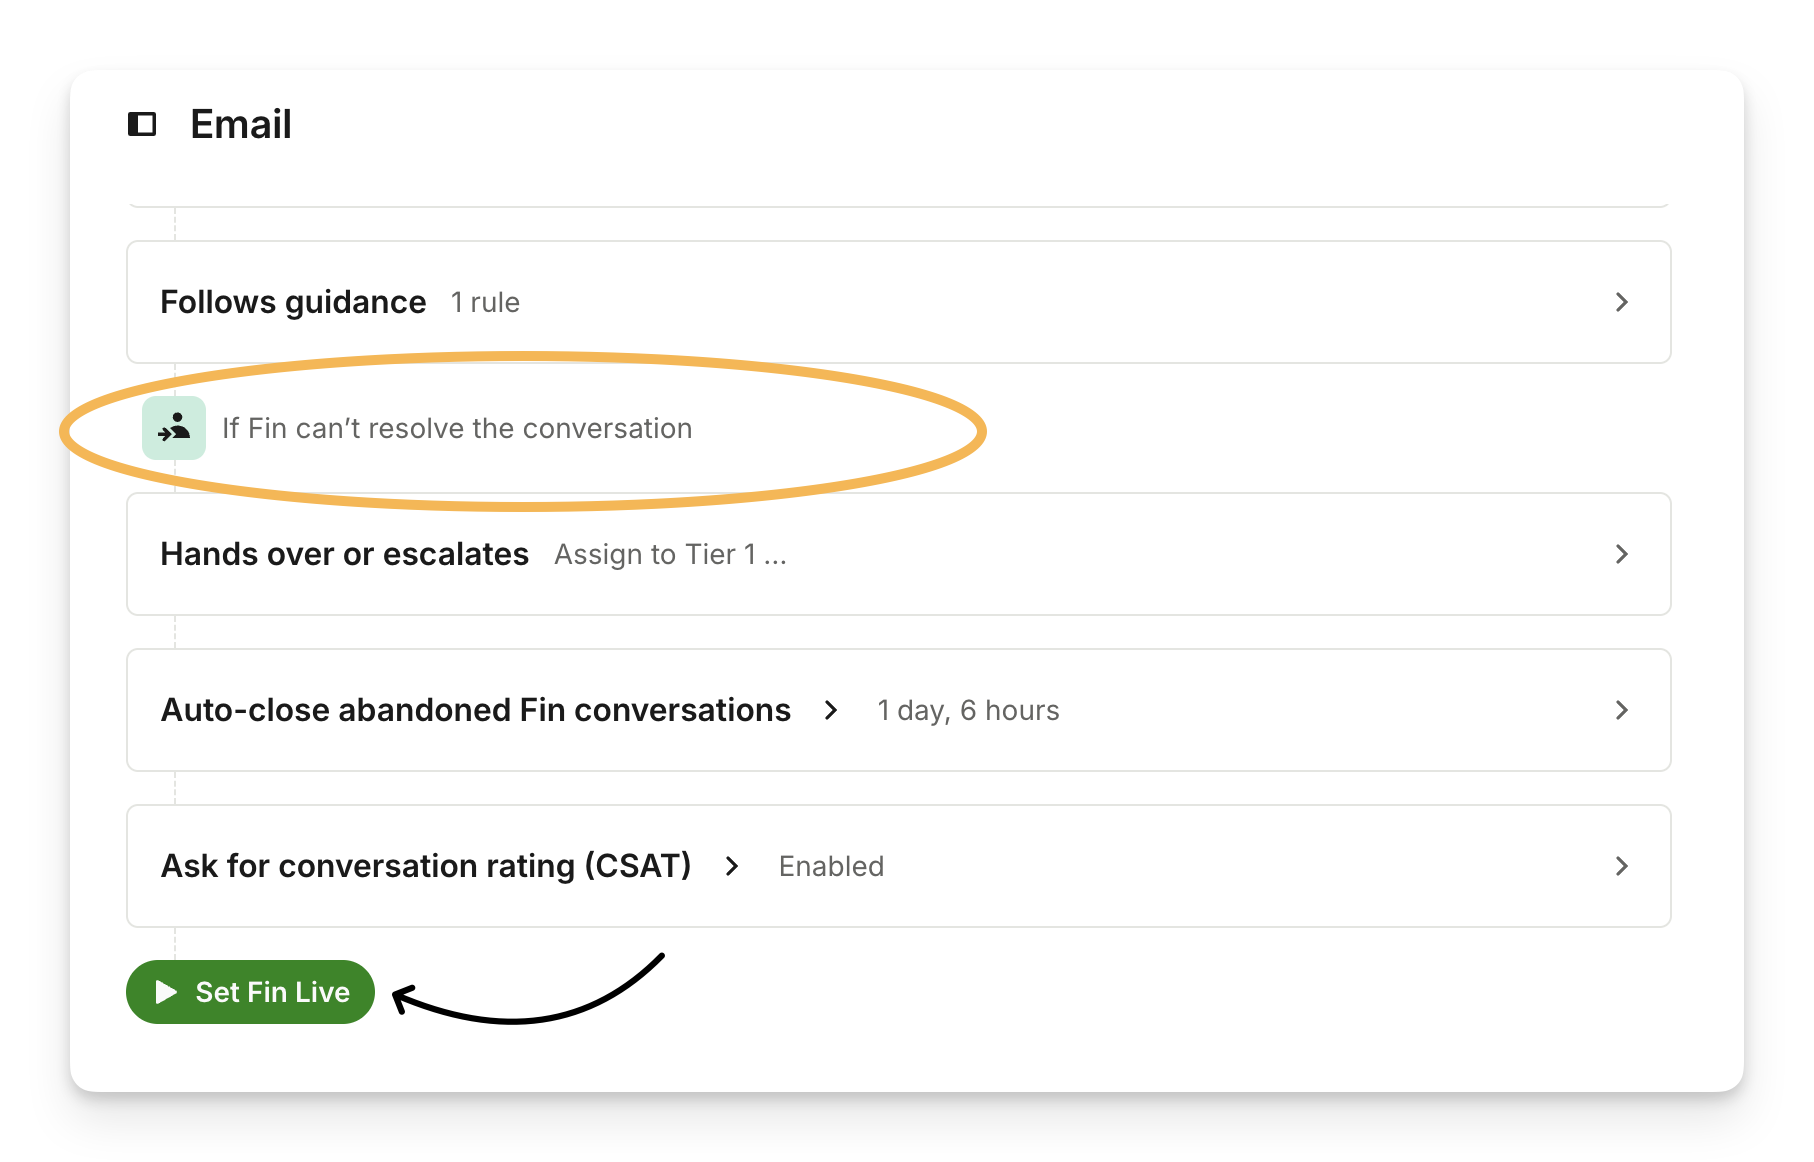Image resolution: width=1814 pixels, height=1162 pixels.
Task: Expand CSAT rating row using far-right chevron
Action: 1622,866
